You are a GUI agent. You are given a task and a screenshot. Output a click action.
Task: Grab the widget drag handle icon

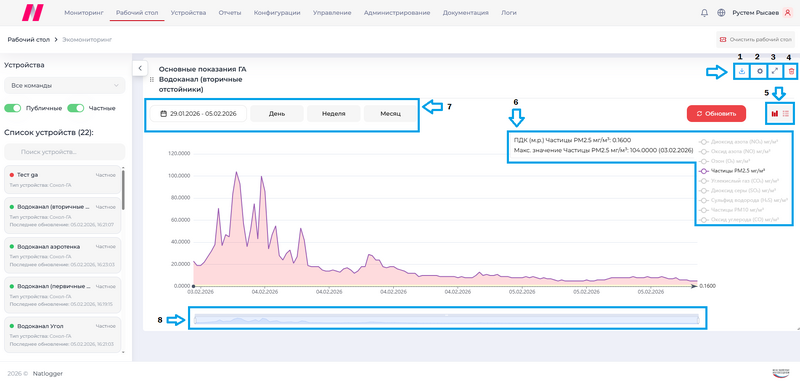(152, 80)
